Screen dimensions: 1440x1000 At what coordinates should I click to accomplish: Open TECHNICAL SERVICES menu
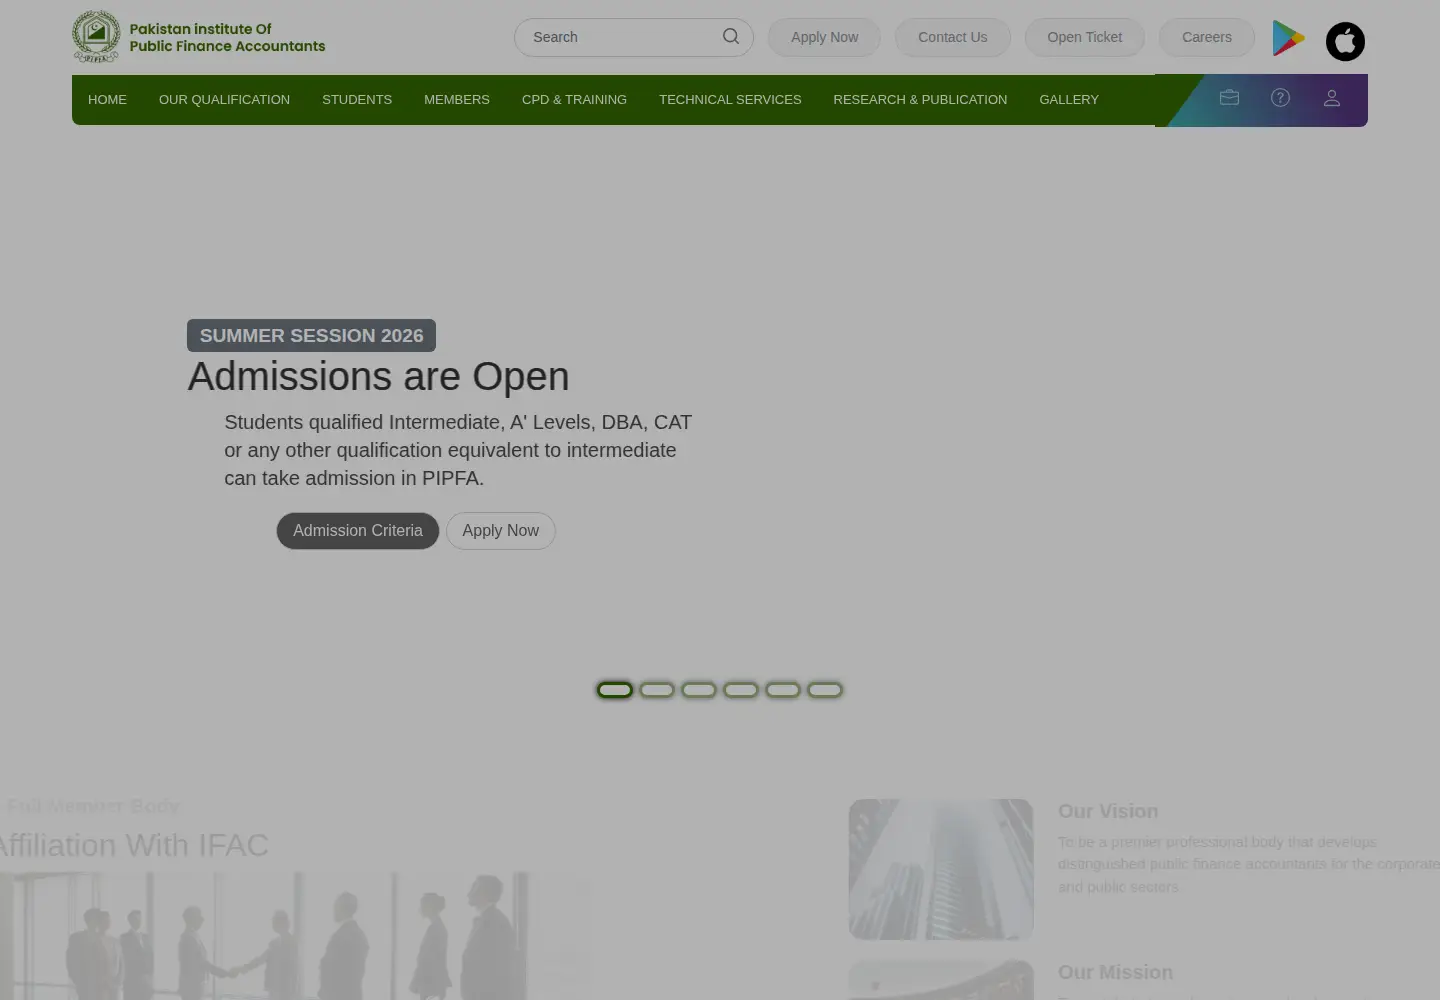730,100
